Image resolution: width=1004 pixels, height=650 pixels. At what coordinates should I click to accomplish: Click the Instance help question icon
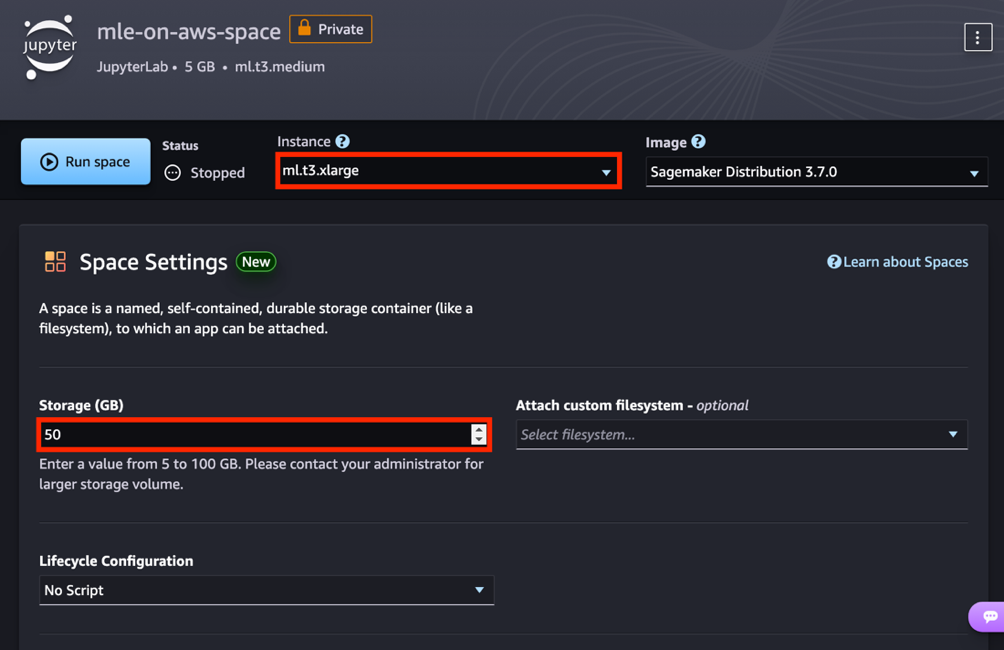point(343,142)
